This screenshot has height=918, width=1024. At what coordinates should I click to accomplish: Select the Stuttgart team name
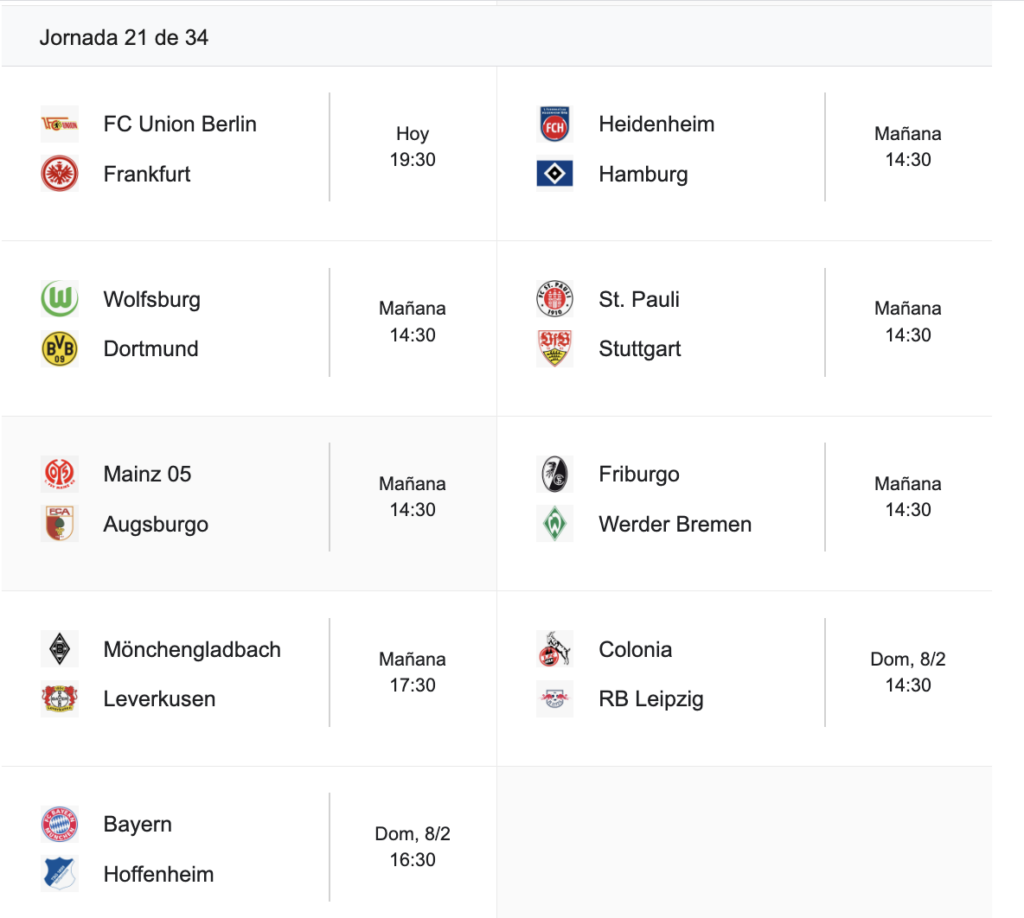(640, 349)
